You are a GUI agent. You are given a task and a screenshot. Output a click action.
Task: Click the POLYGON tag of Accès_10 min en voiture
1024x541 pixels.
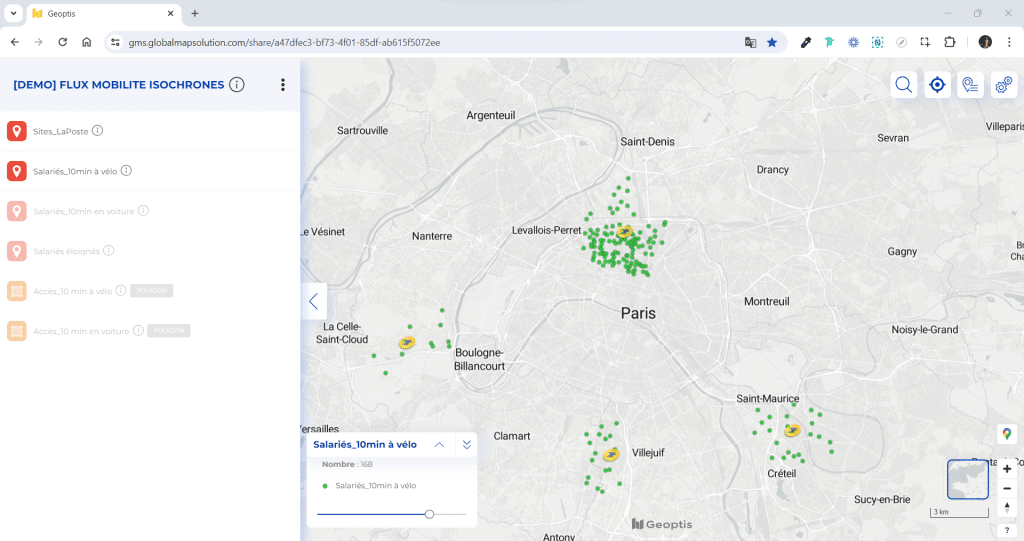168,331
